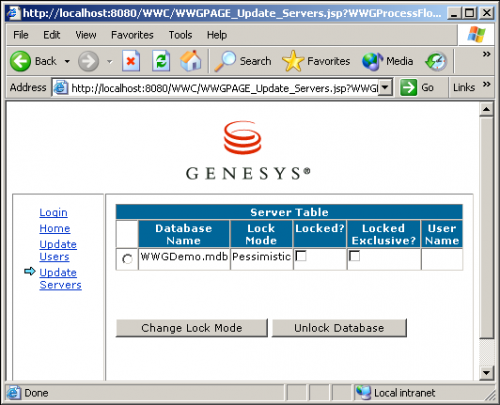Toggle the Locked? checkbox

(x=301, y=256)
